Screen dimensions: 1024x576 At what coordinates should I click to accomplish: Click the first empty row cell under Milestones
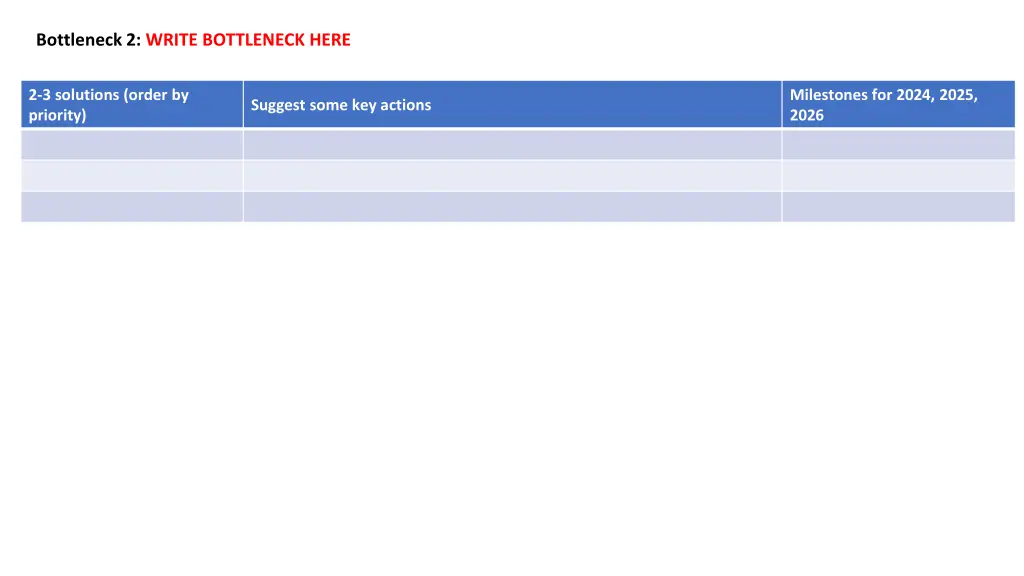point(899,144)
